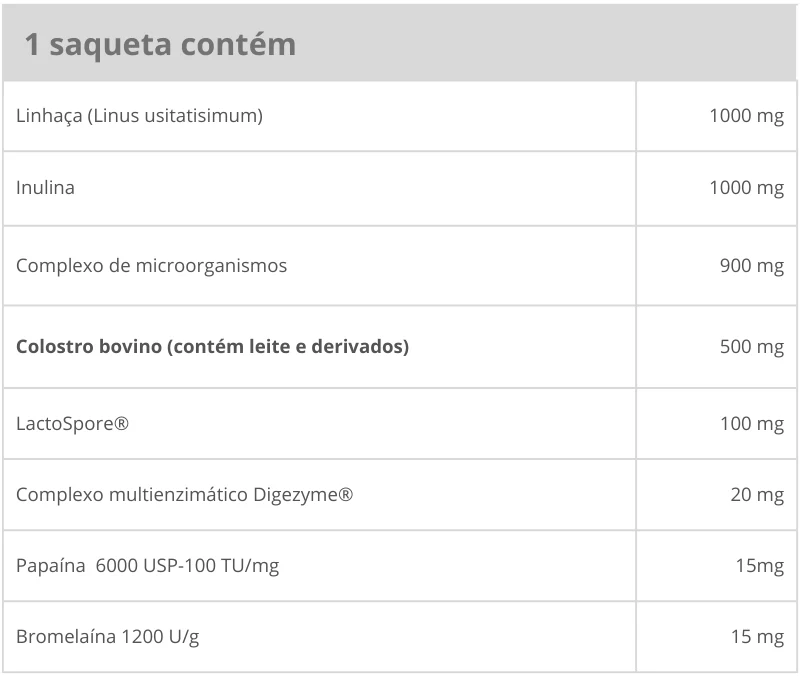The height and width of the screenshot is (679, 800).
Task: Select the bold Colostro bovino label
Action: (x=213, y=347)
